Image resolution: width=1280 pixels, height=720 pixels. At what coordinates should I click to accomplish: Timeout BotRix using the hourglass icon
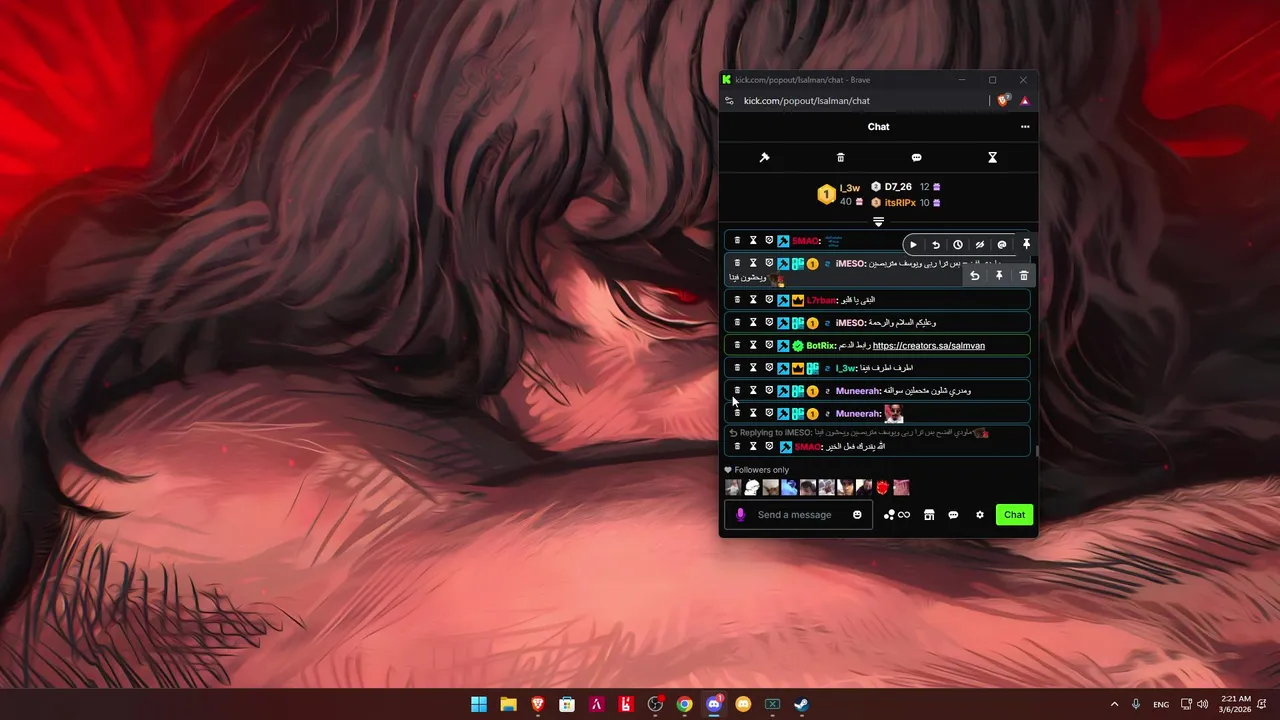[753, 345]
